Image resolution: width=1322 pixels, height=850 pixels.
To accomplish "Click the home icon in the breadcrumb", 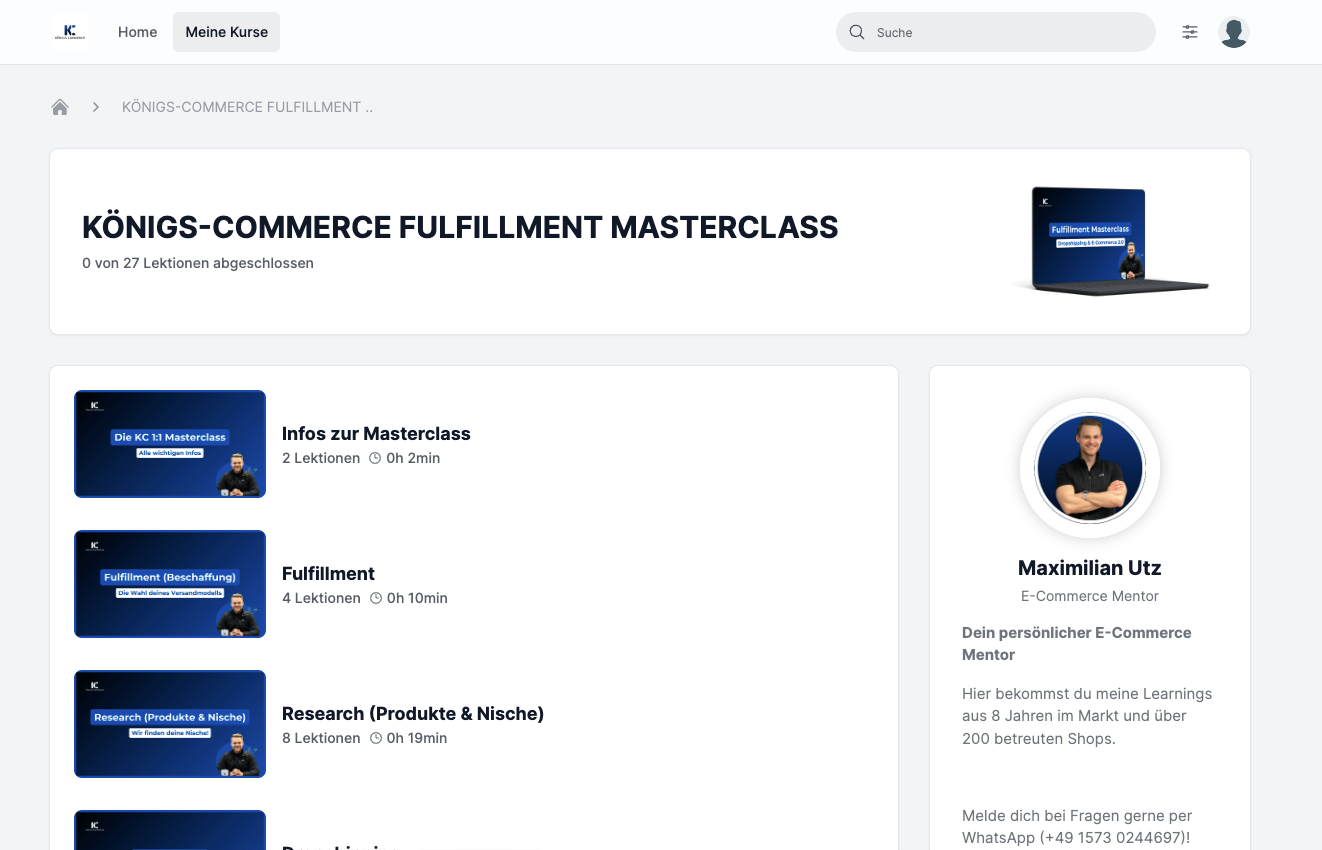I will point(59,106).
